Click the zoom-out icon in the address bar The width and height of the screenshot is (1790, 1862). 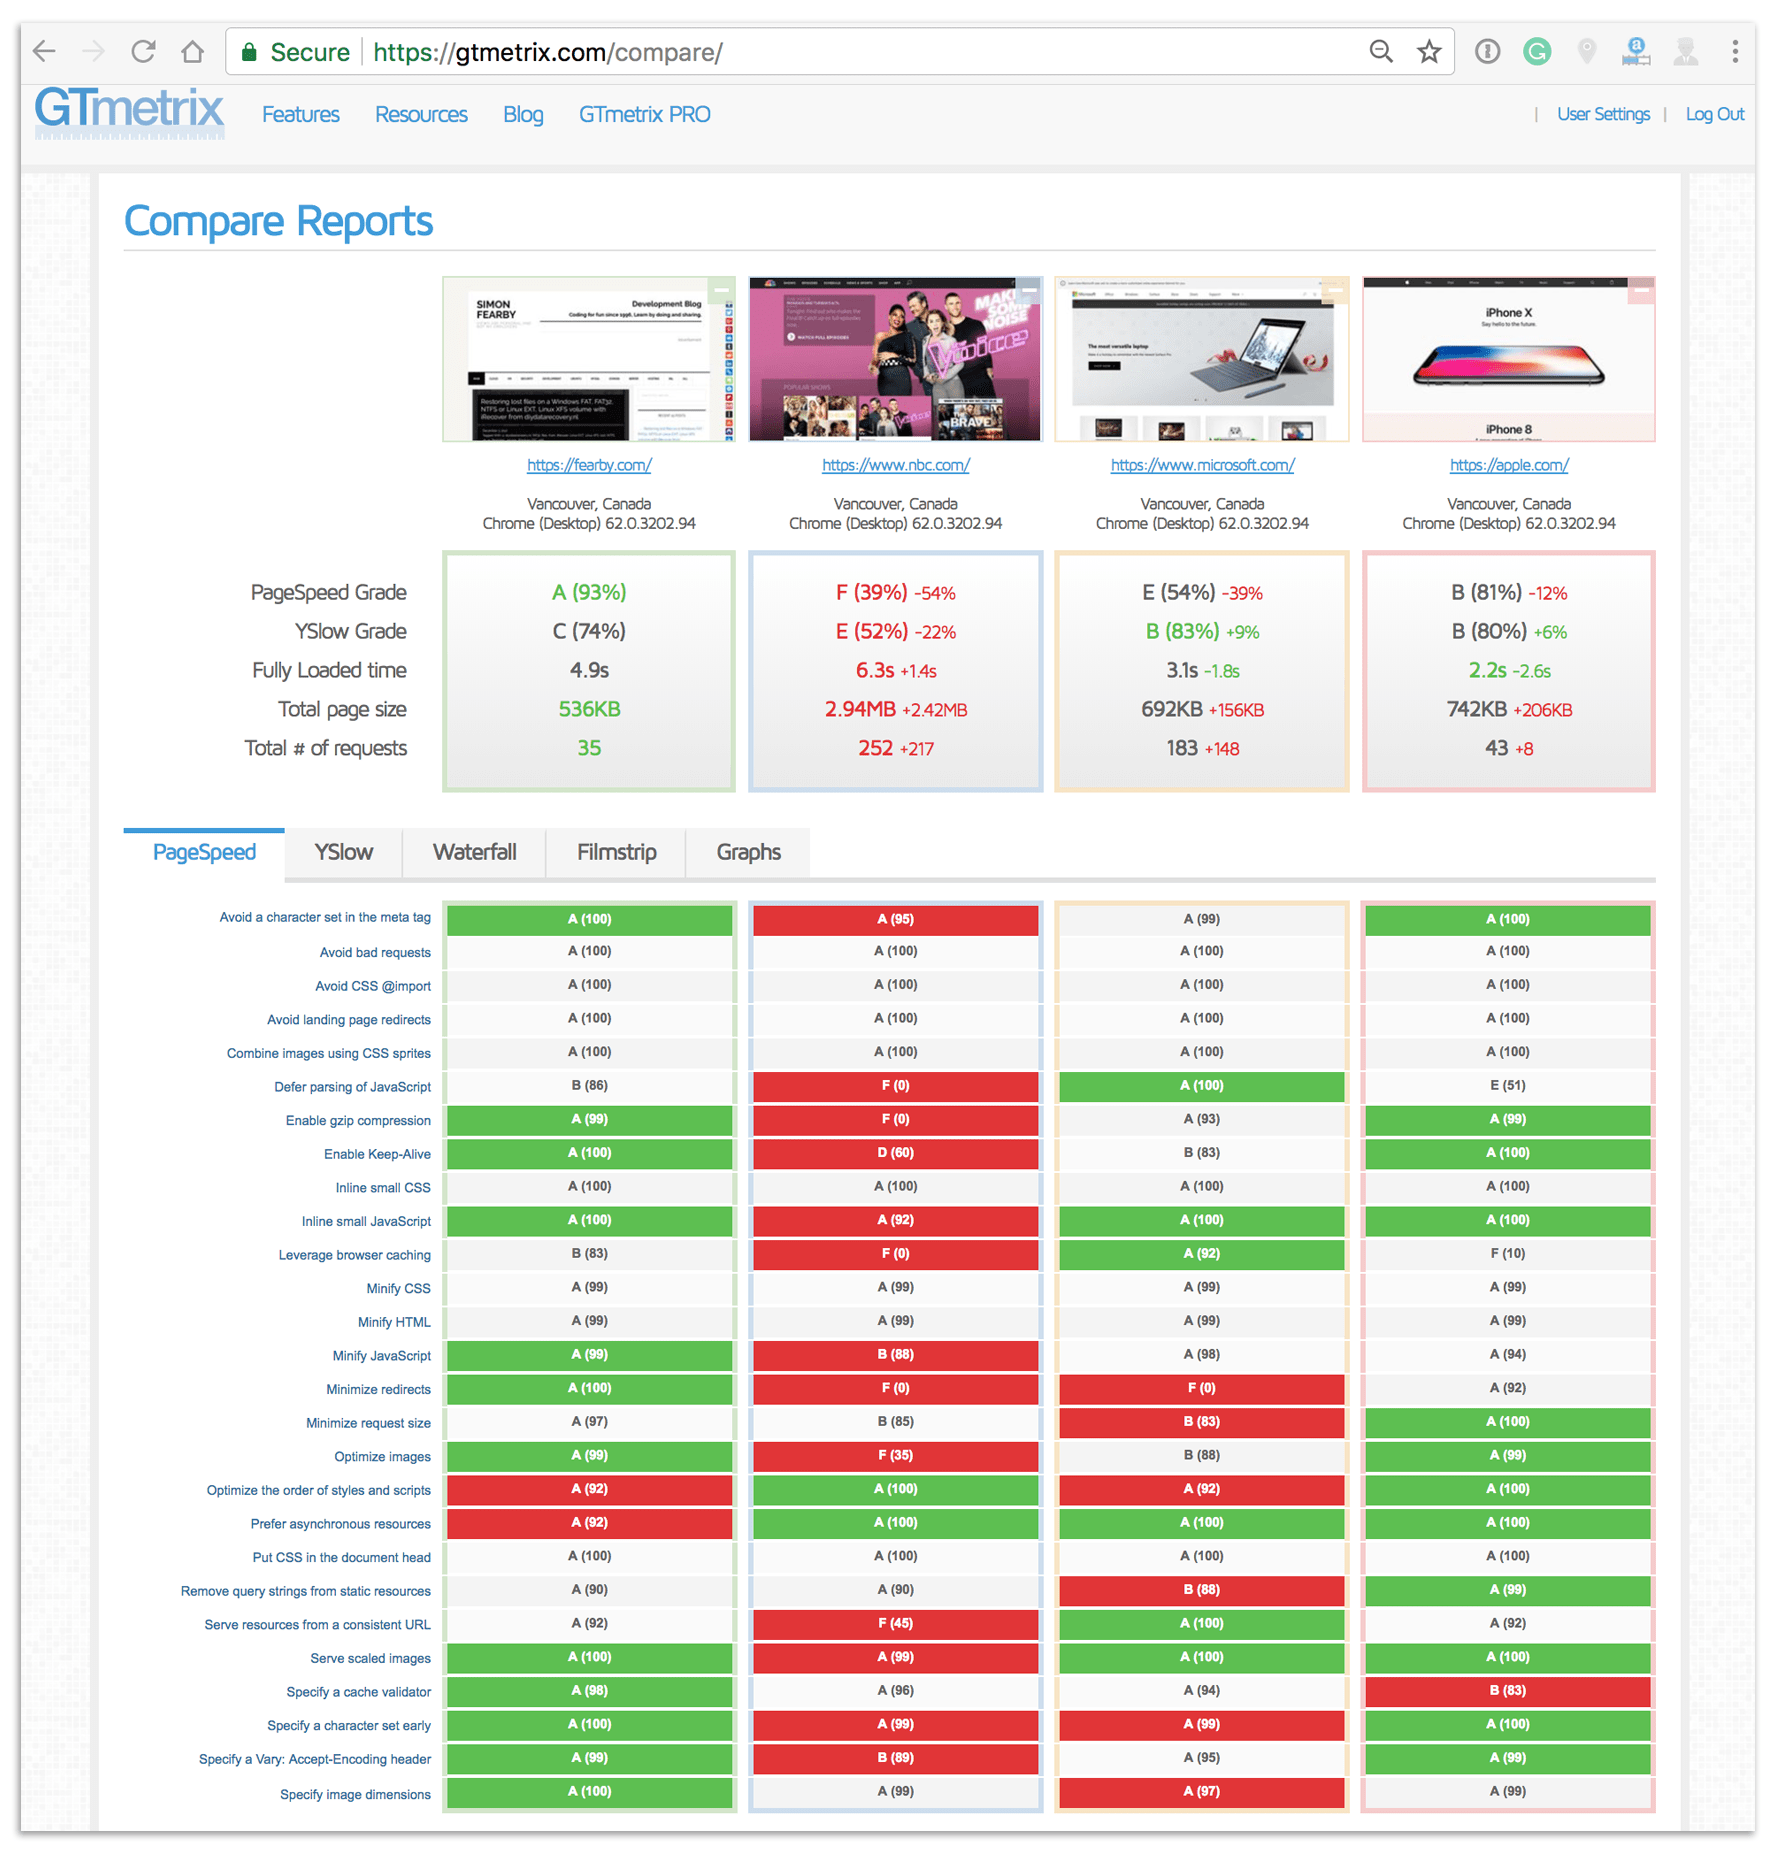(1381, 51)
